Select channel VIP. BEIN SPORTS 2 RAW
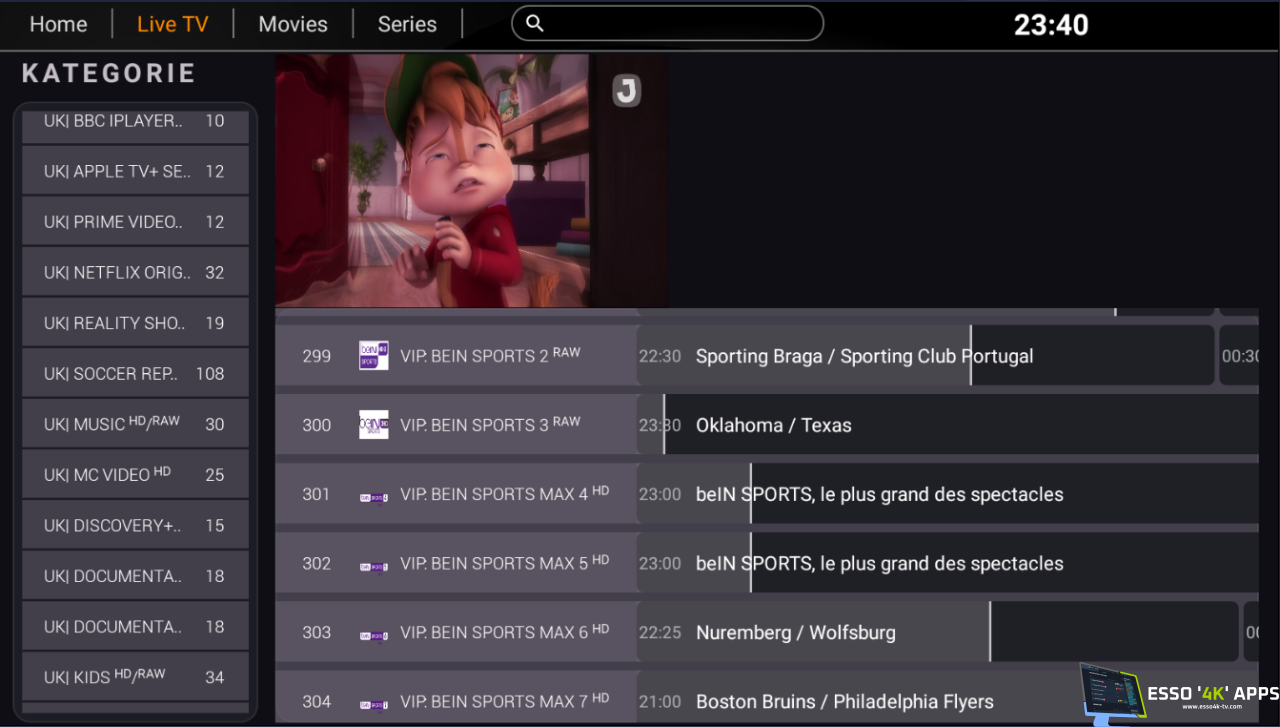This screenshot has width=1280, height=727. (x=456, y=356)
